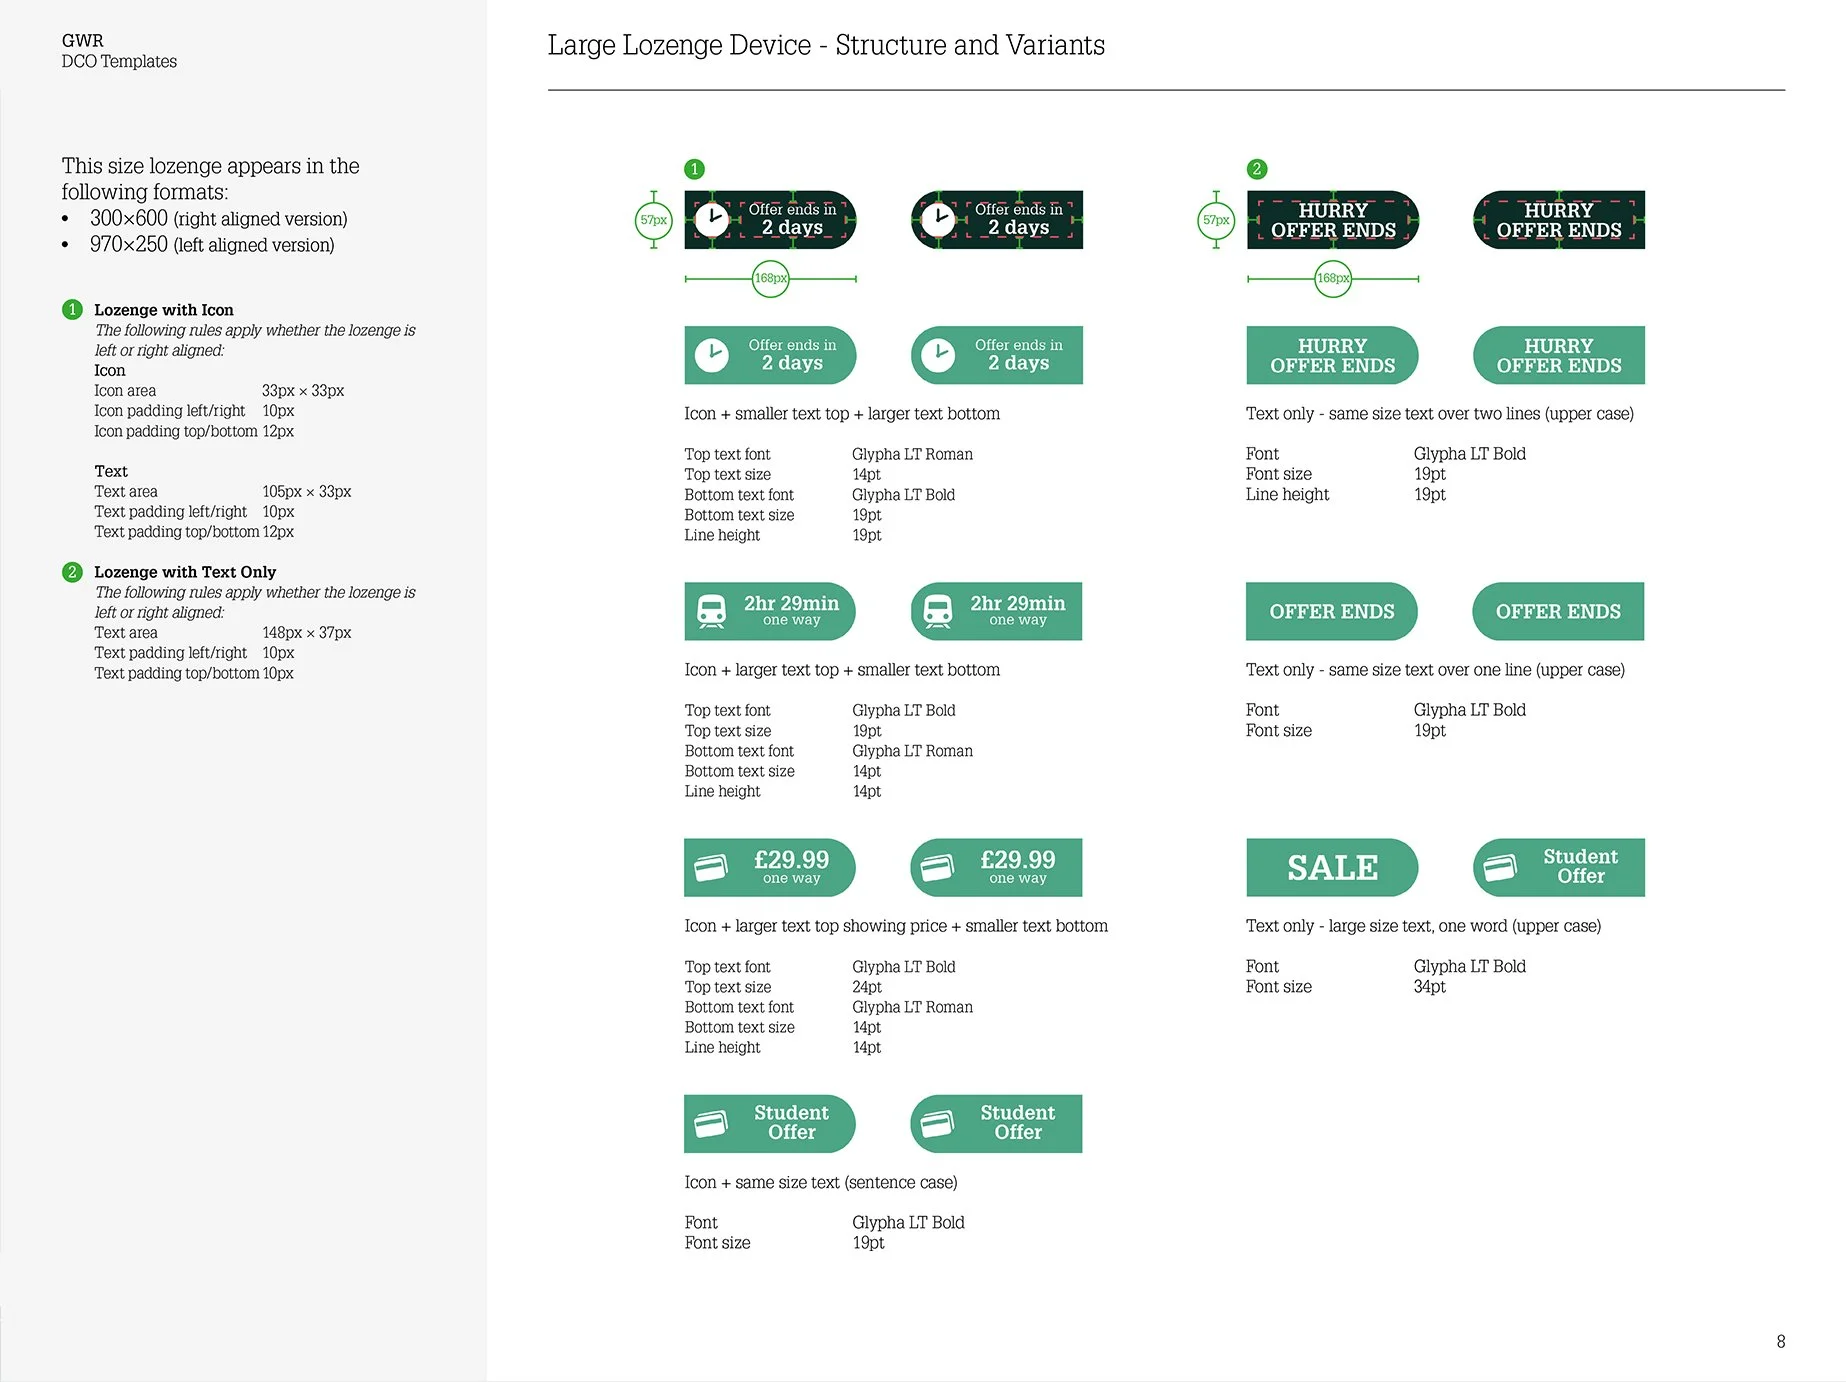Click the clock icon in the green 'Offer ends in' lozenge rounded on left

[938, 355]
